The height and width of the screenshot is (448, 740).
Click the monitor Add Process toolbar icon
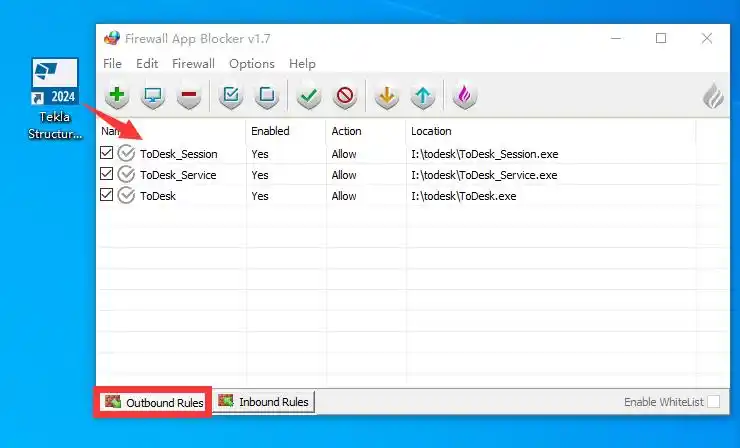tap(153, 96)
